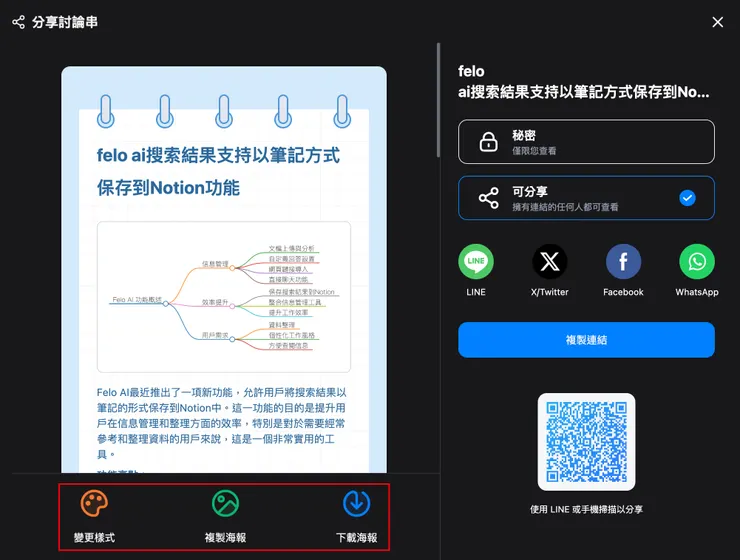
Task: Click the mind map image in poster
Action: click(x=224, y=297)
